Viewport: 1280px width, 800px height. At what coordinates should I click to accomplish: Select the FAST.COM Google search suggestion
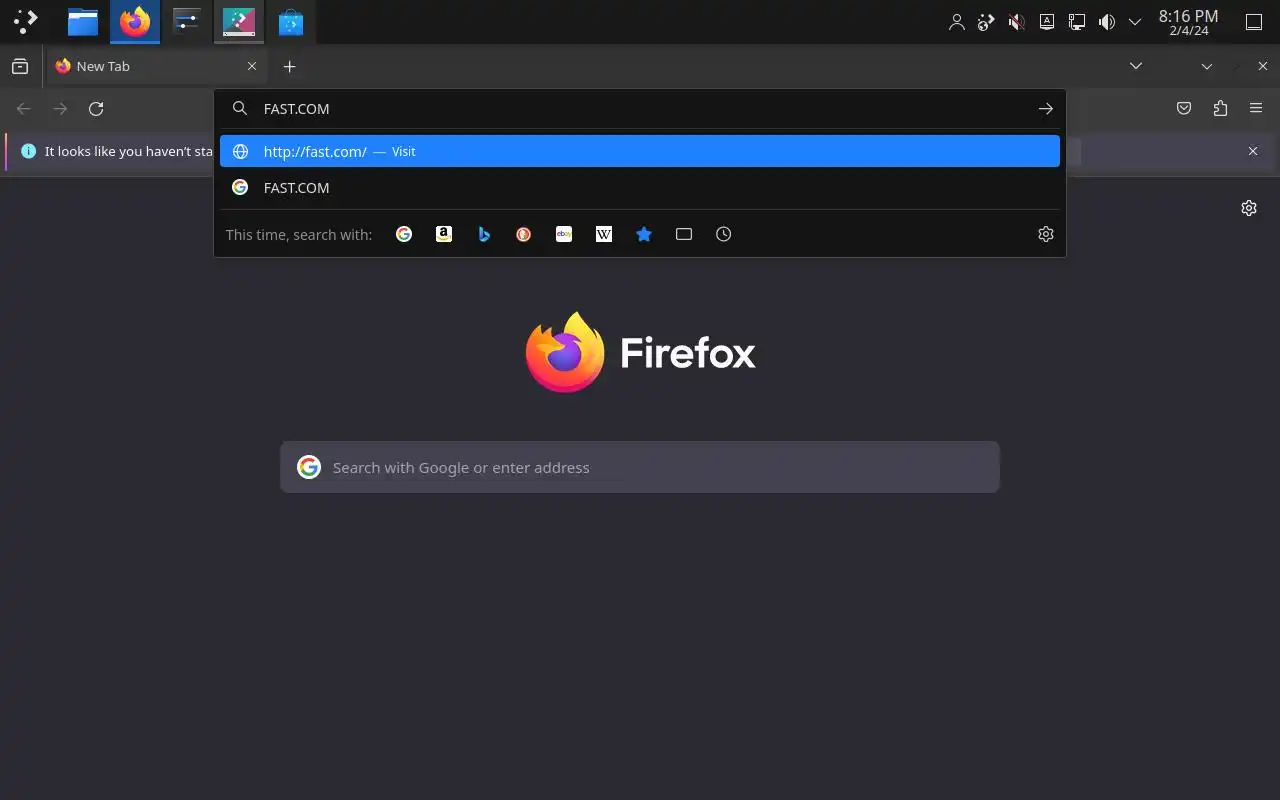[x=640, y=187]
